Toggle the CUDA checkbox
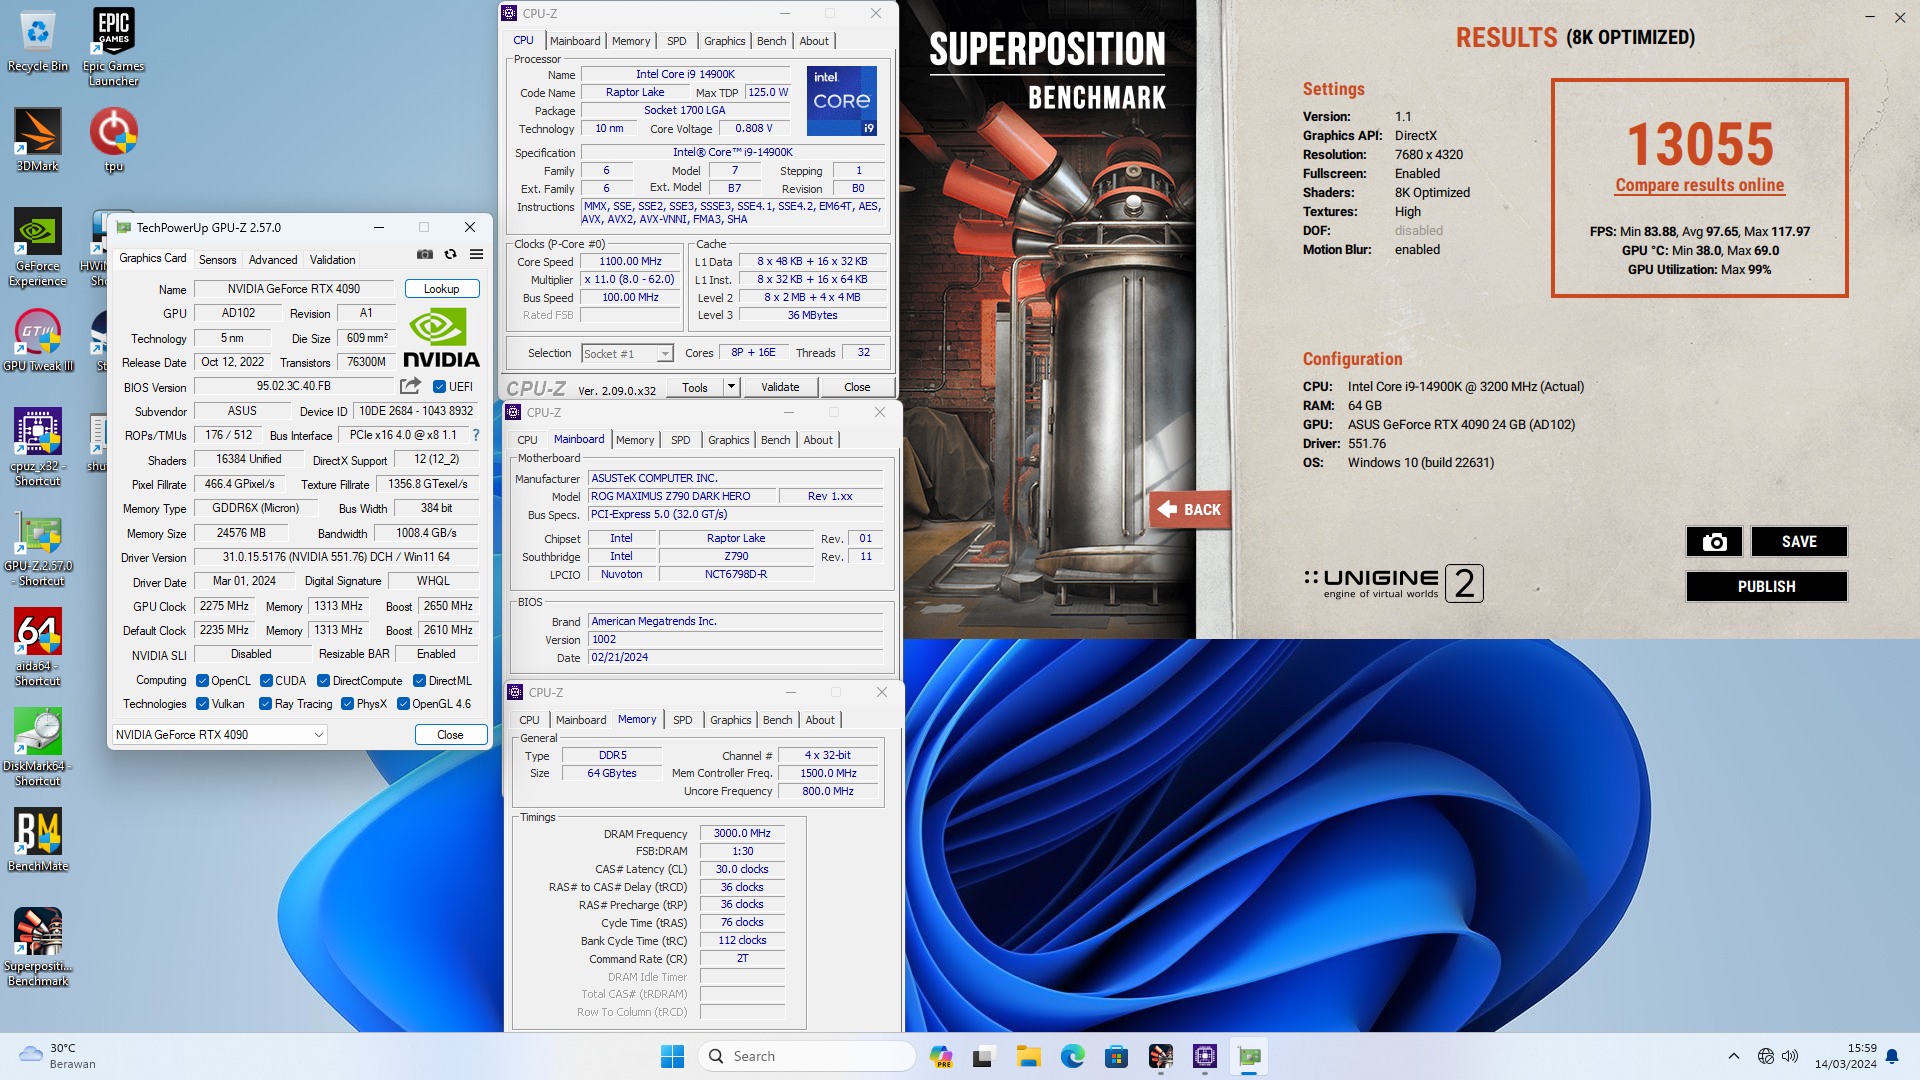 (x=267, y=681)
